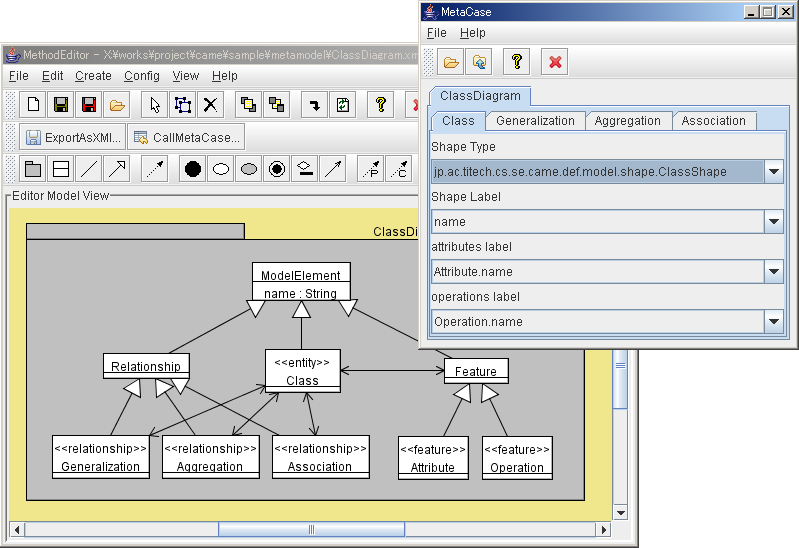Screen dimensions: 799x548
Task: Click the vertical scrollbar down arrow
Action: (x=620, y=513)
